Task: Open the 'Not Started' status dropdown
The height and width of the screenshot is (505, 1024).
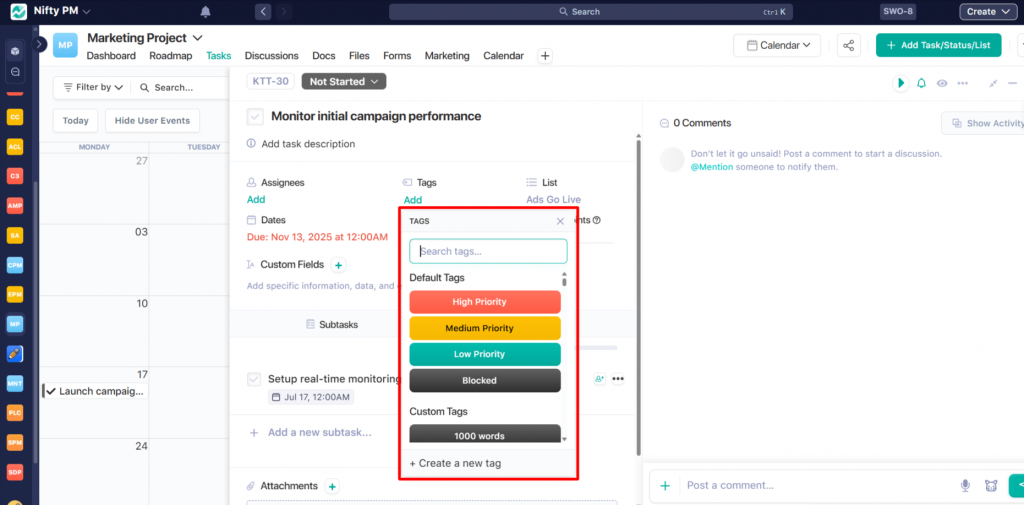Action: point(344,81)
